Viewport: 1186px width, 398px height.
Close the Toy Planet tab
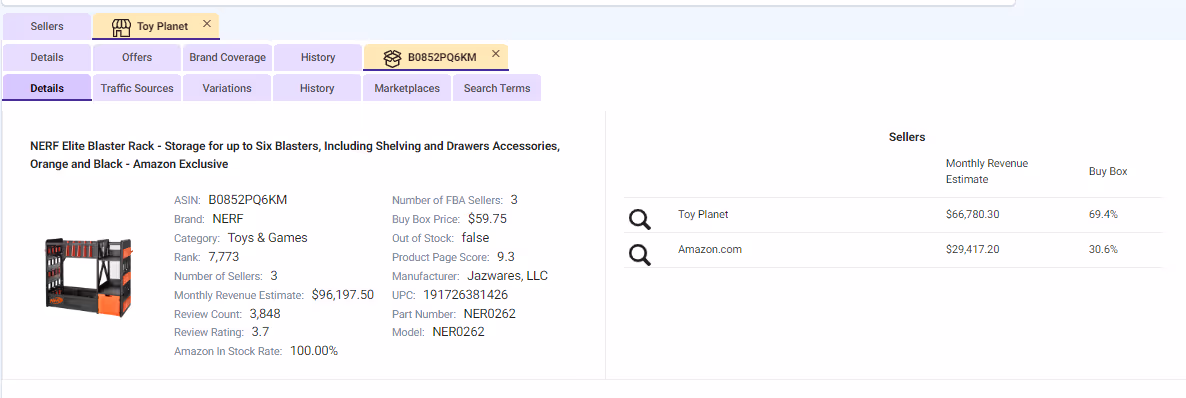tap(206, 24)
